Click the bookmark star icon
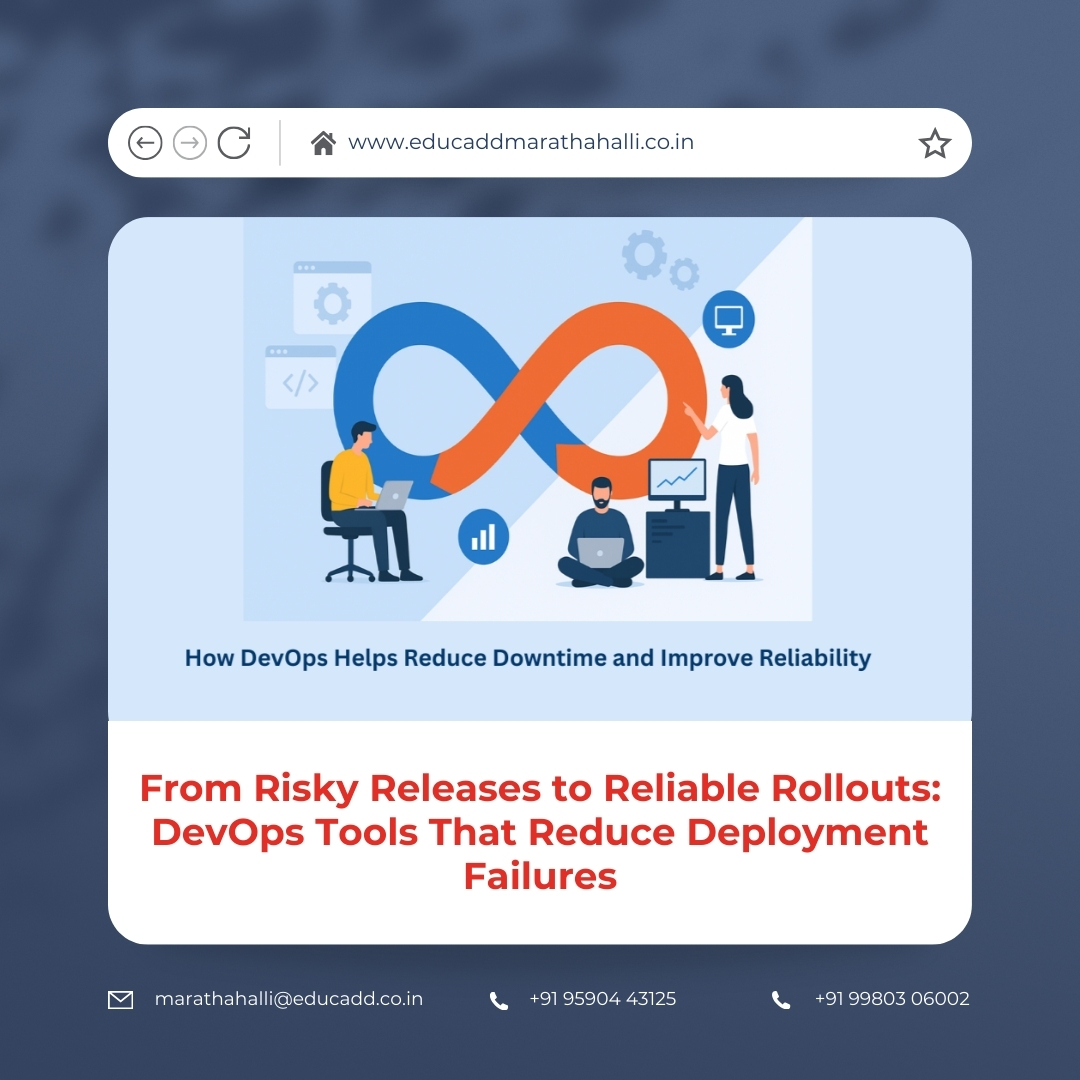The height and width of the screenshot is (1080, 1080). click(x=935, y=143)
